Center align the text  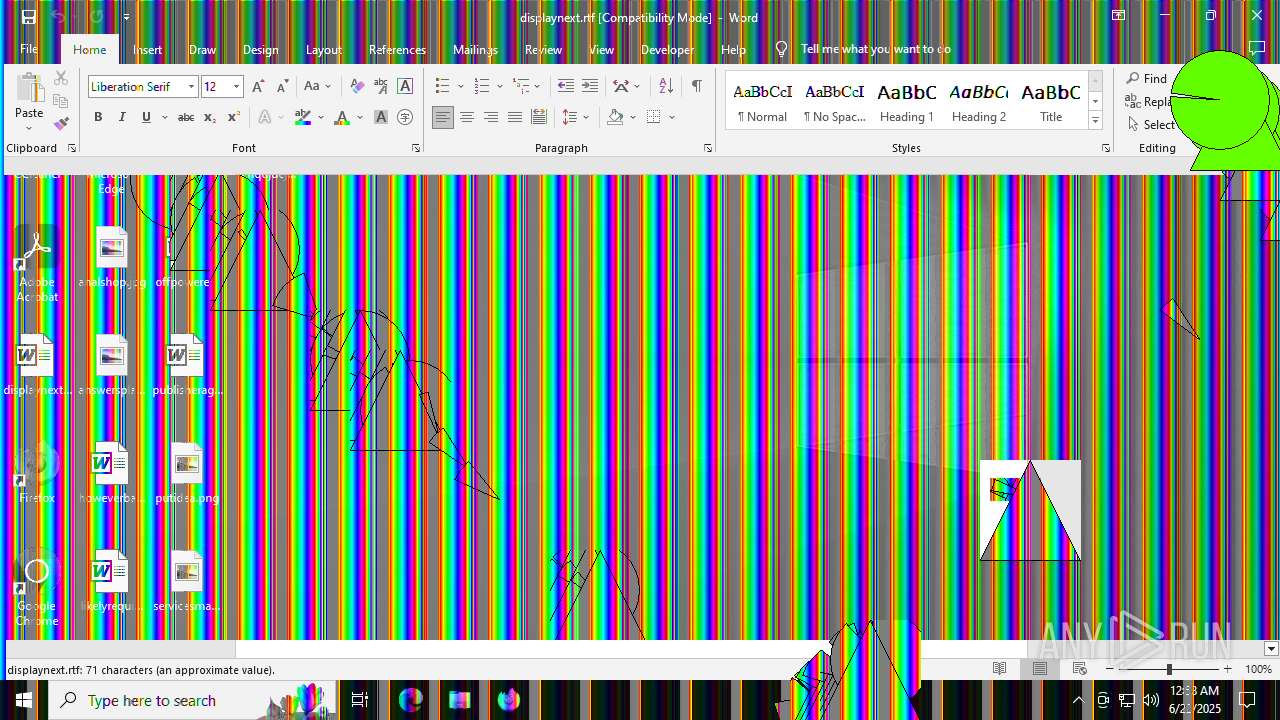point(467,118)
